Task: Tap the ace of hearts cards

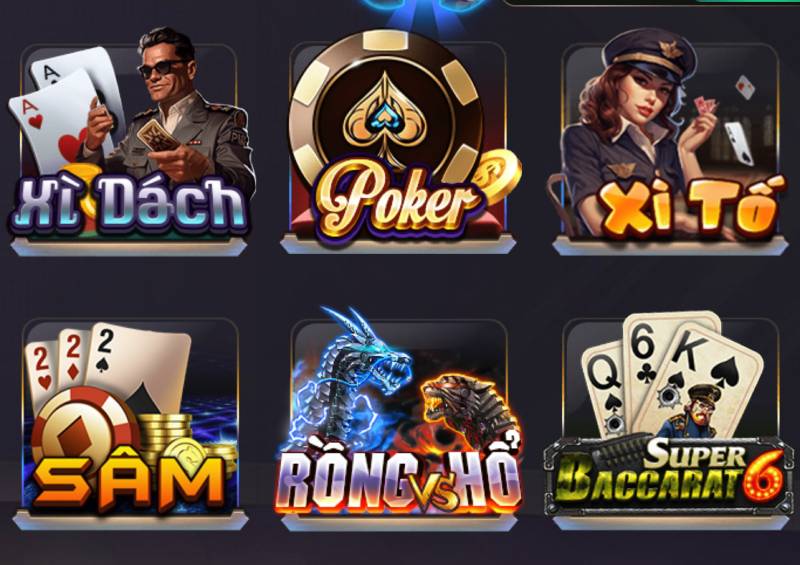Action: coord(61,110)
